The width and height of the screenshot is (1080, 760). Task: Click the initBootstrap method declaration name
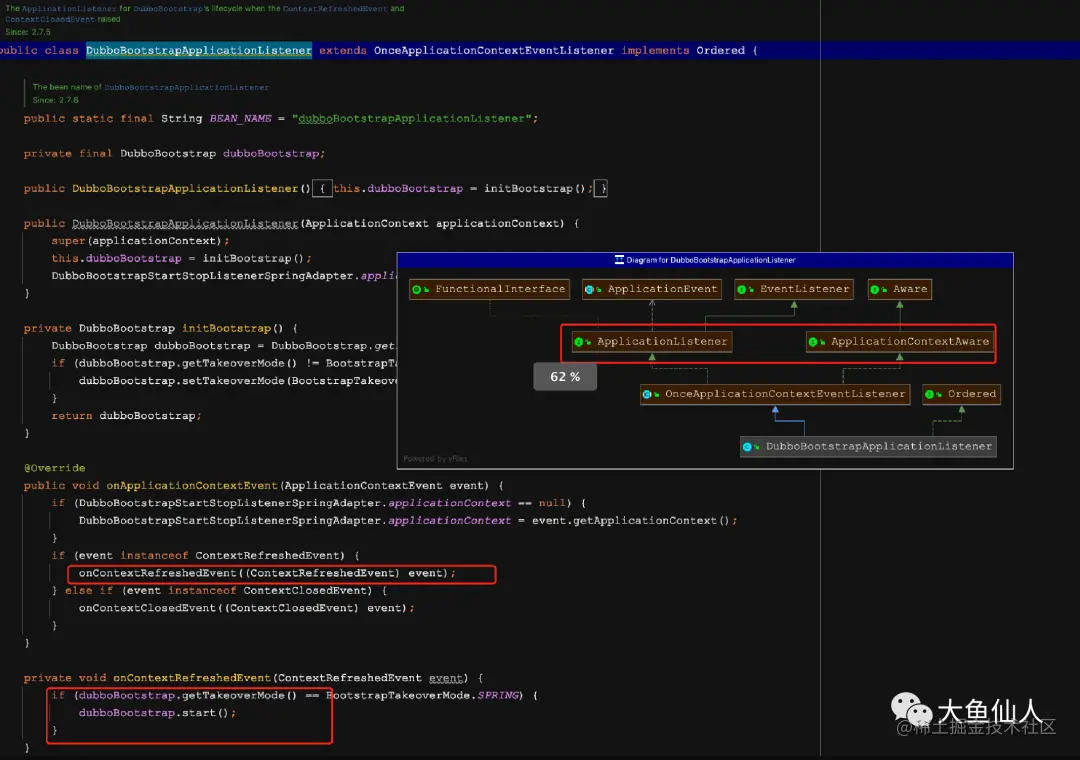(226, 328)
